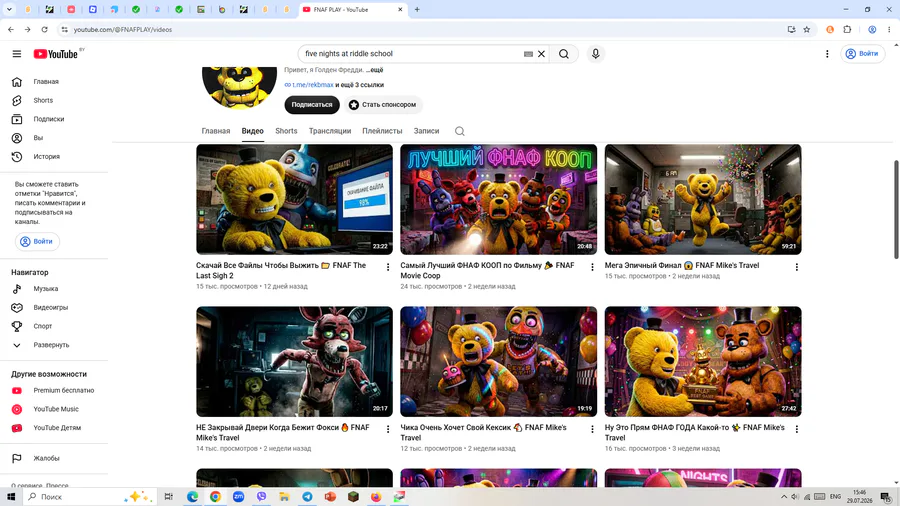This screenshot has height=506, width=900.
Task: Open the browser tab list dropdown arrow
Action: click(9, 10)
